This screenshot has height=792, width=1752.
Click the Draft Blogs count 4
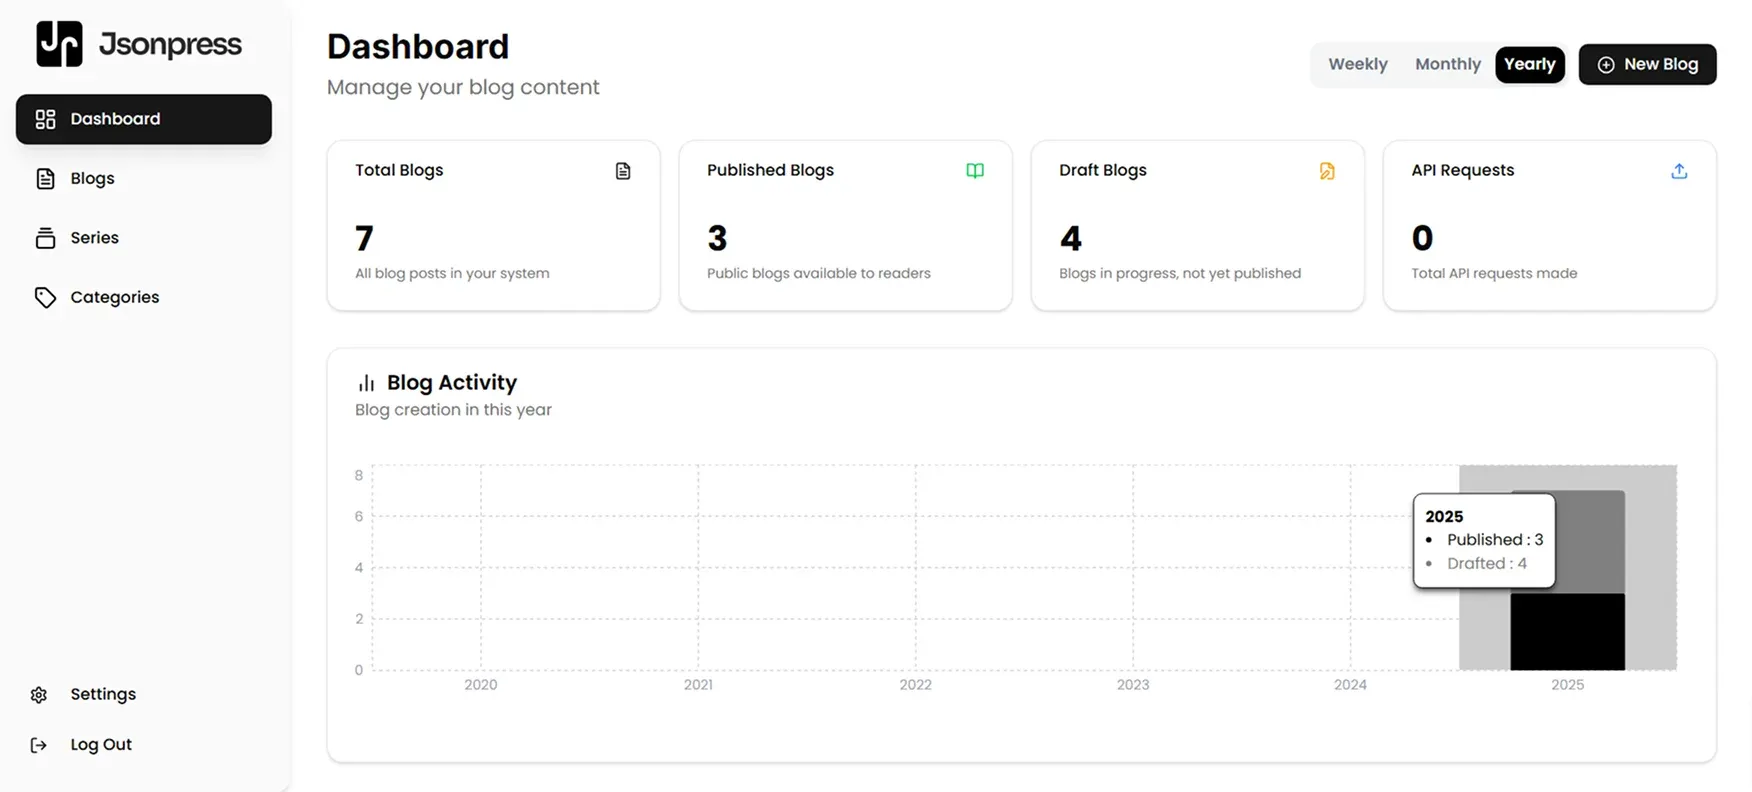[x=1070, y=239]
